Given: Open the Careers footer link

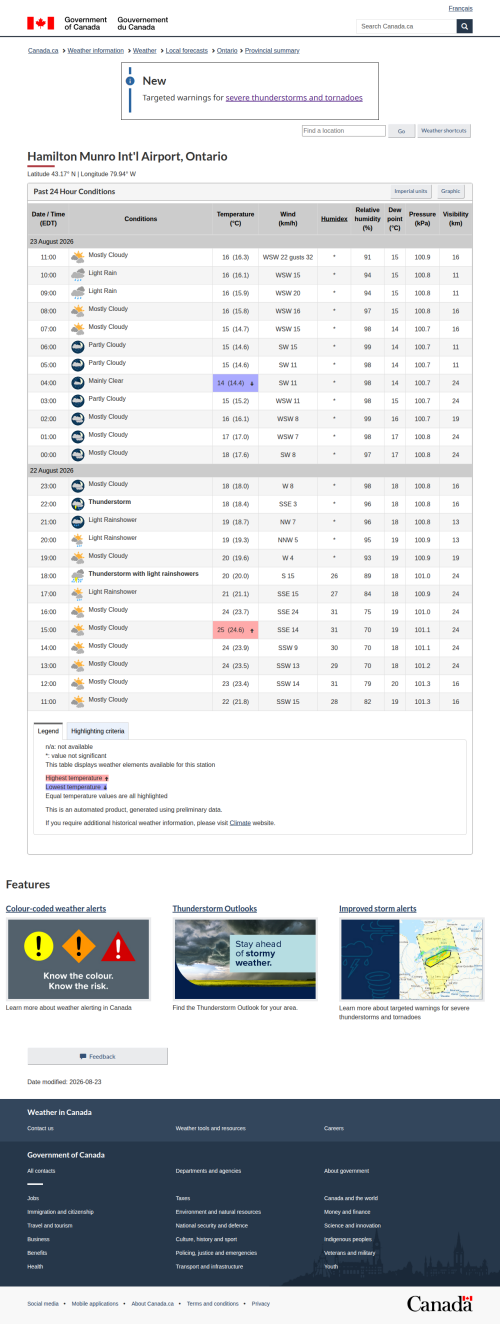Looking at the screenshot, I should coord(334,1128).
